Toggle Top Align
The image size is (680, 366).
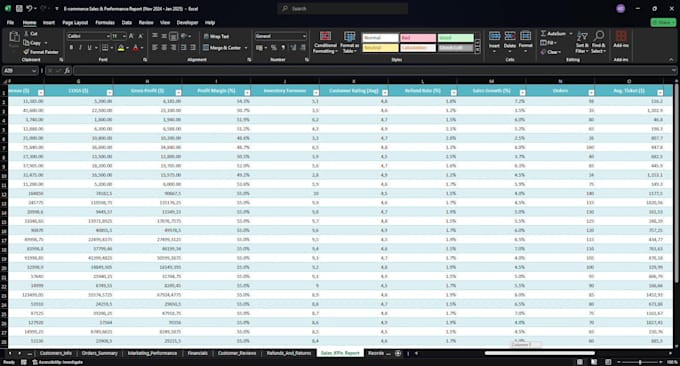(155, 36)
